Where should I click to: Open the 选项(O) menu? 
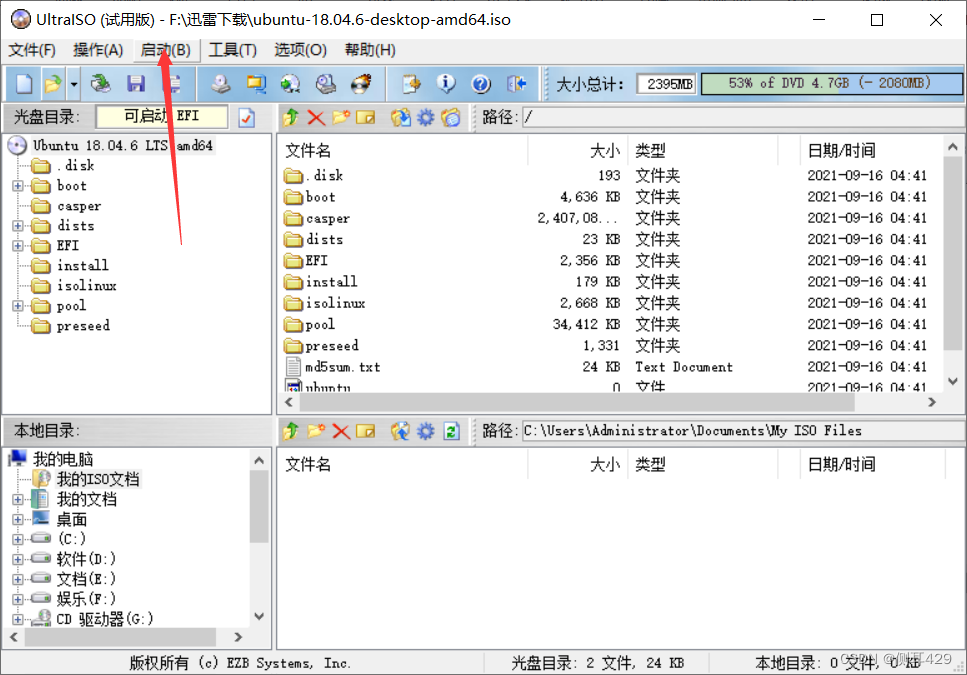[x=300, y=50]
